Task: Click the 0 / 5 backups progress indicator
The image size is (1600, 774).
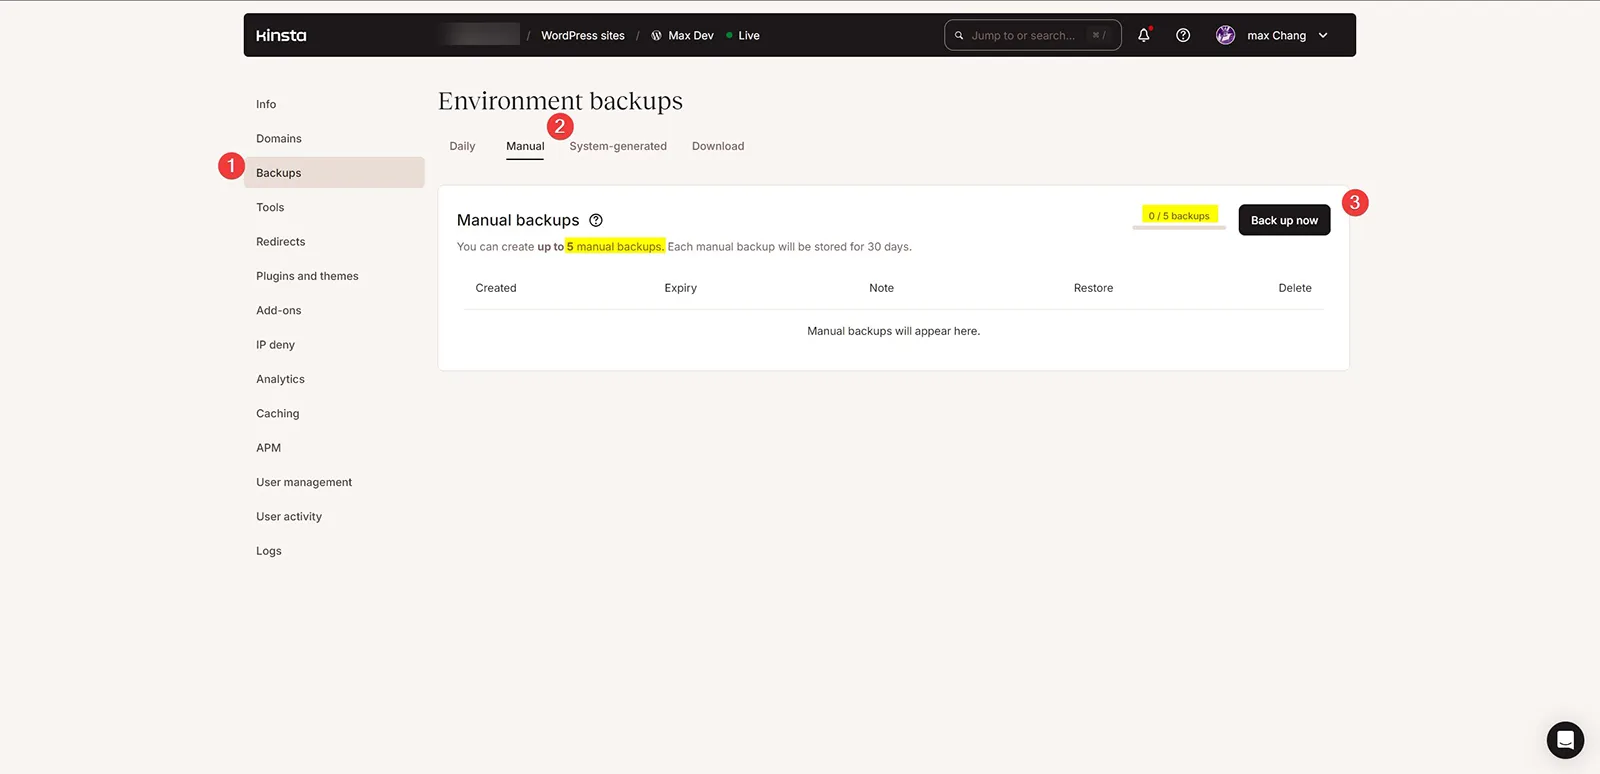Action: point(1179,216)
